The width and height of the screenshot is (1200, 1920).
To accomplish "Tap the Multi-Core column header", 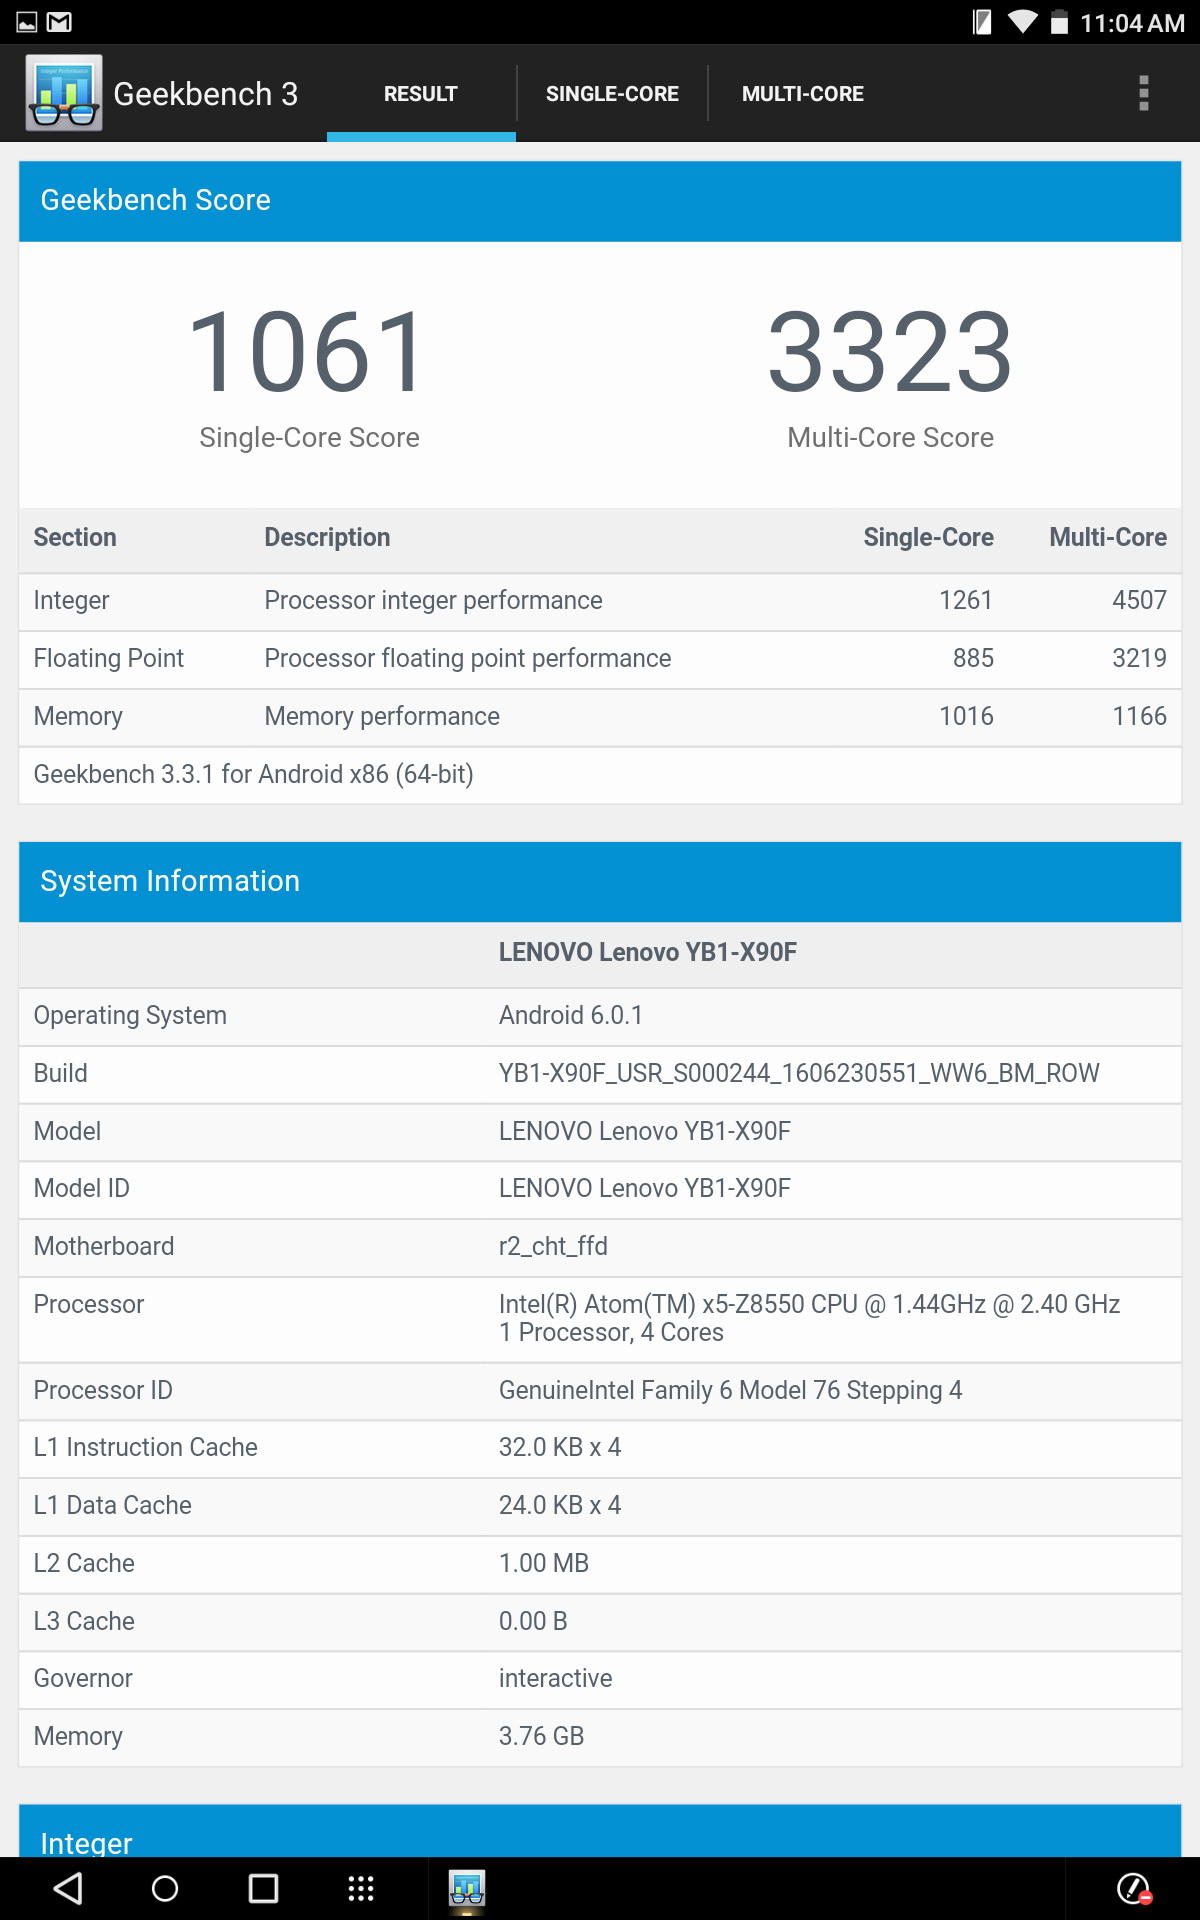I will click(x=1108, y=537).
